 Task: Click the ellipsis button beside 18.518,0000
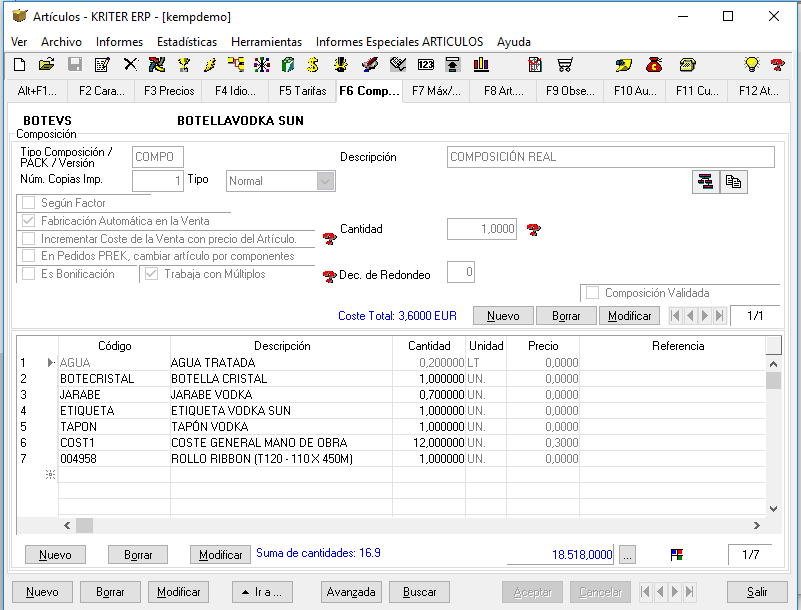[627, 555]
